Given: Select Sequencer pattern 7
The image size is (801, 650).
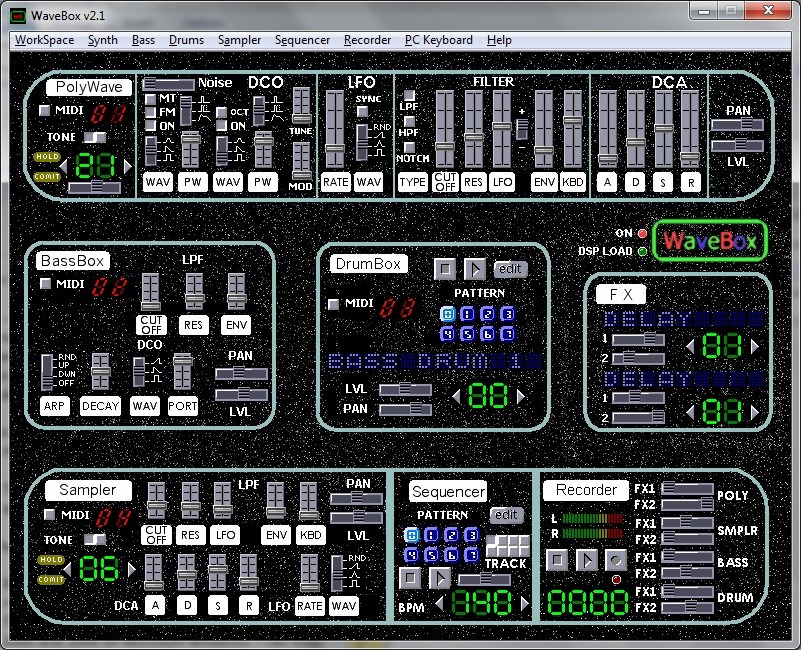Looking at the screenshot, I should tap(472, 555).
